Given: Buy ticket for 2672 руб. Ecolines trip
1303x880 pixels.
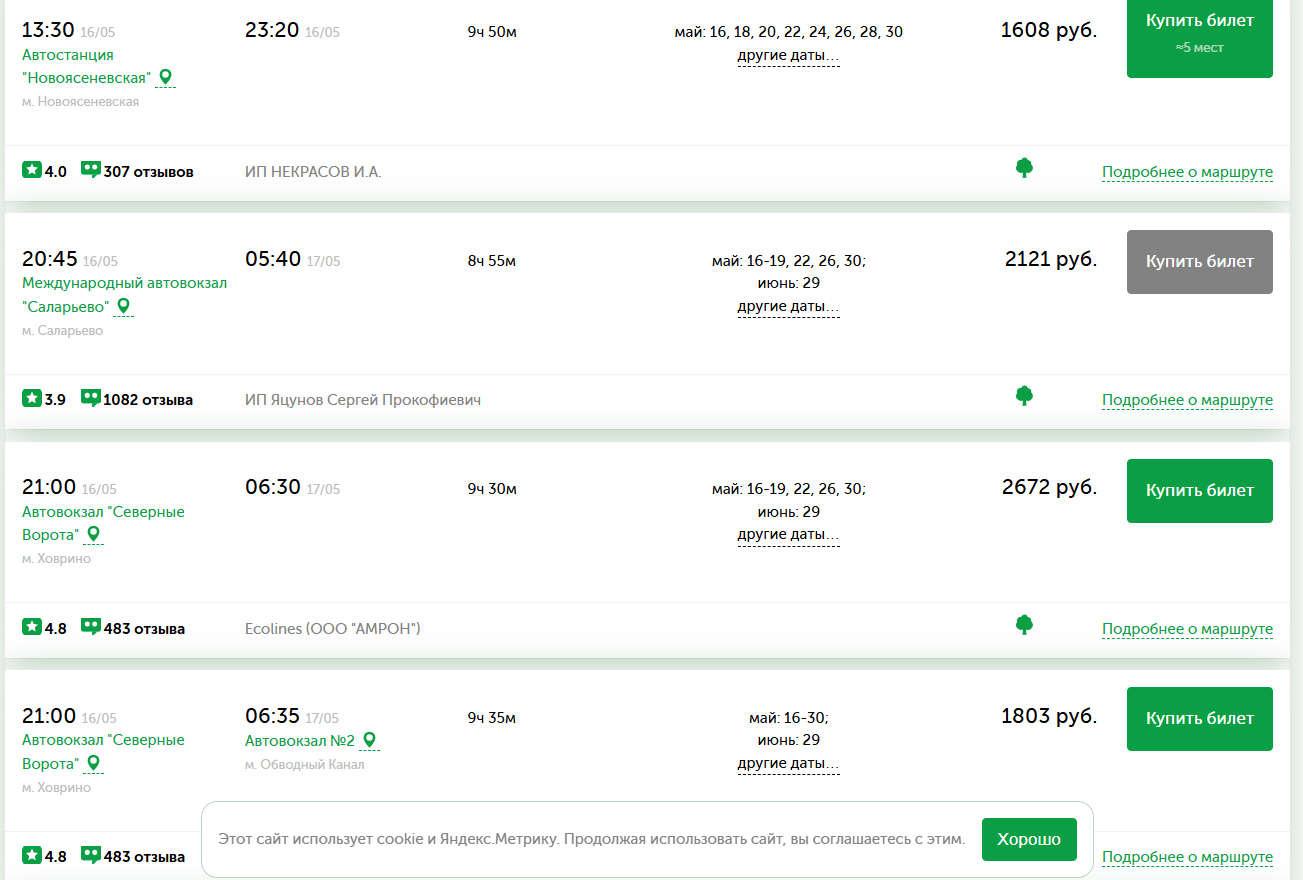Looking at the screenshot, I should [1200, 490].
